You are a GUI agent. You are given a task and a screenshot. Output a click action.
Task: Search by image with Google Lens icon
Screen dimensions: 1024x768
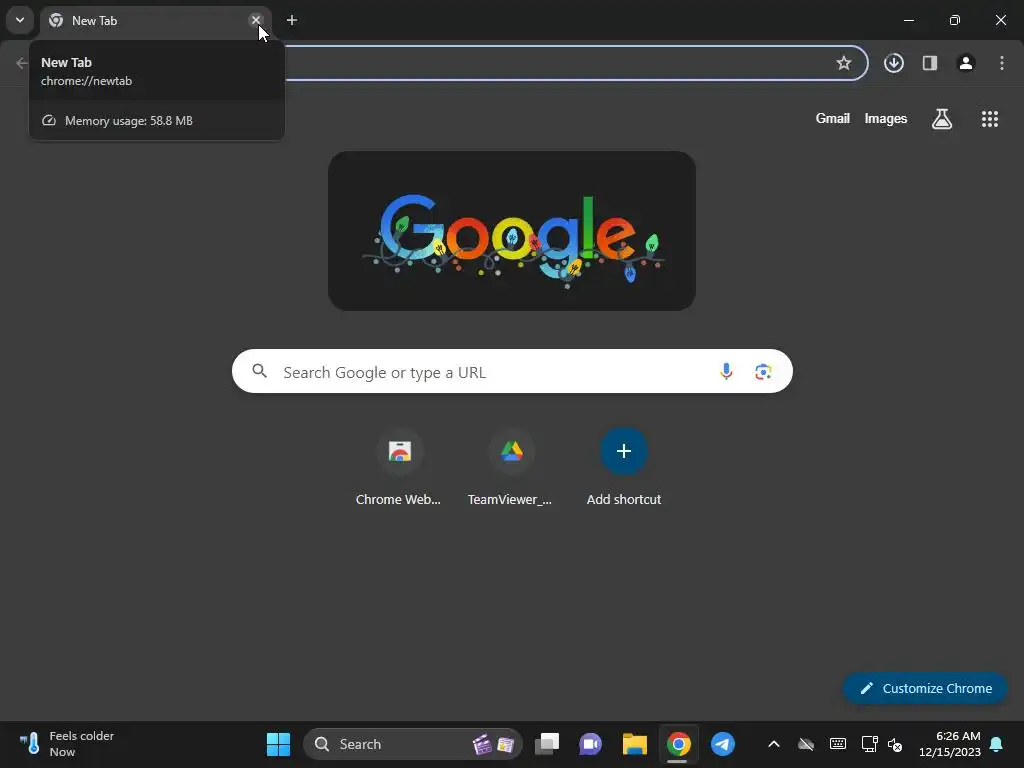click(x=763, y=372)
